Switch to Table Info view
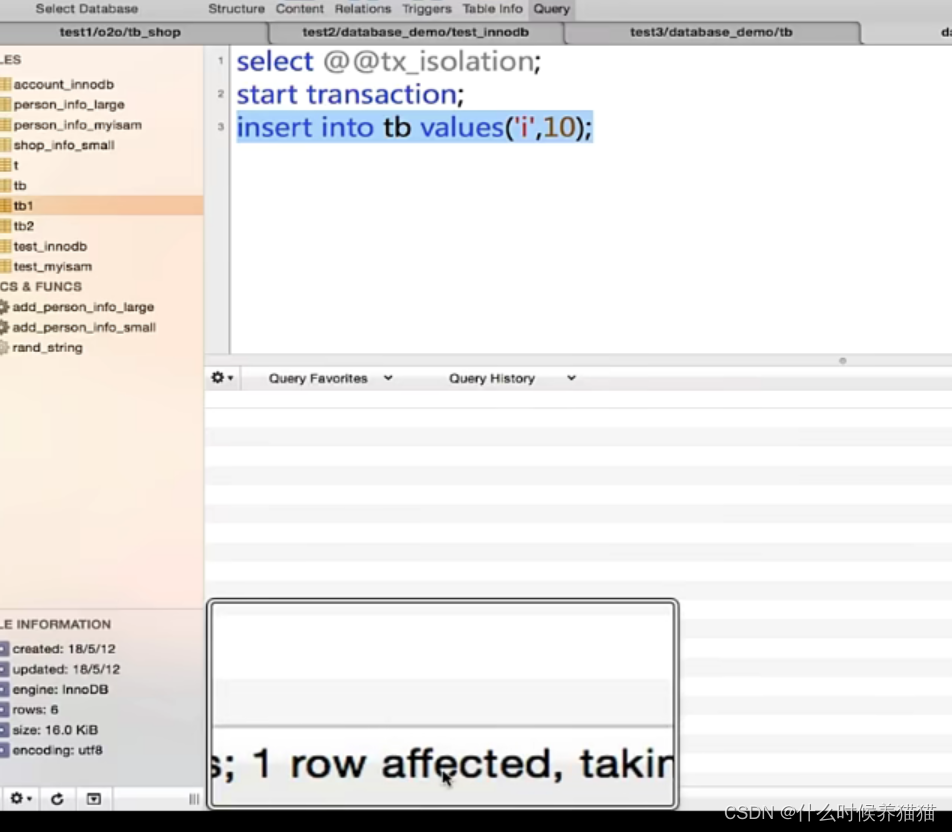The image size is (952, 832). 492,9
